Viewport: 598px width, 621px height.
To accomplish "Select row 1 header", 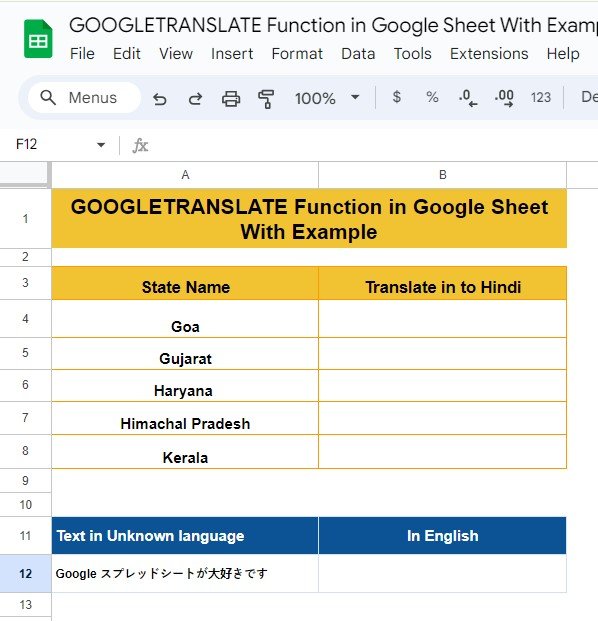I will (x=25, y=218).
